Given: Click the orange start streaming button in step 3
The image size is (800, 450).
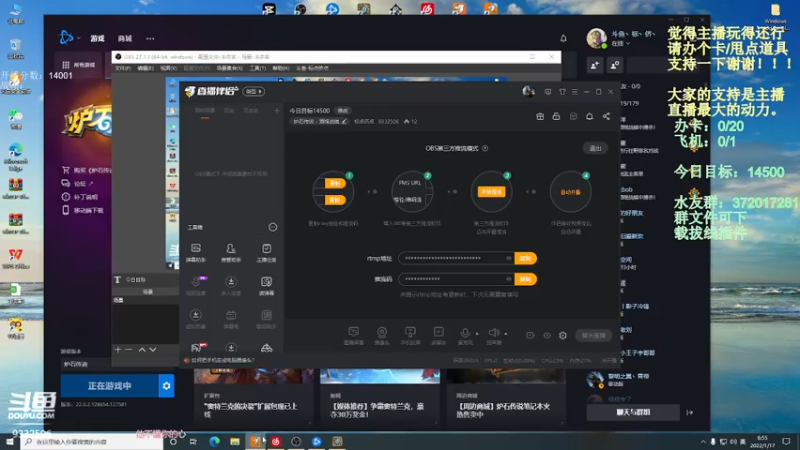Looking at the screenshot, I should tap(491, 191).
